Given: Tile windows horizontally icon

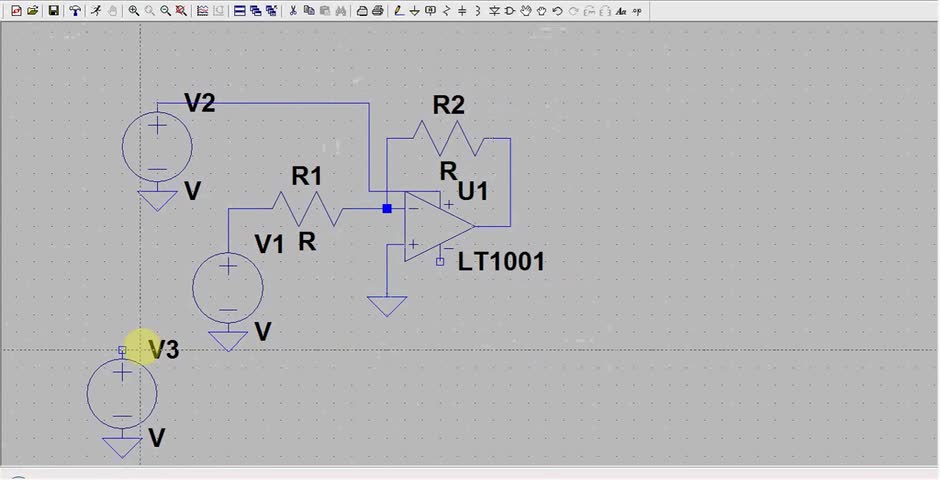Looking at the screenshot, I should 240,11.
